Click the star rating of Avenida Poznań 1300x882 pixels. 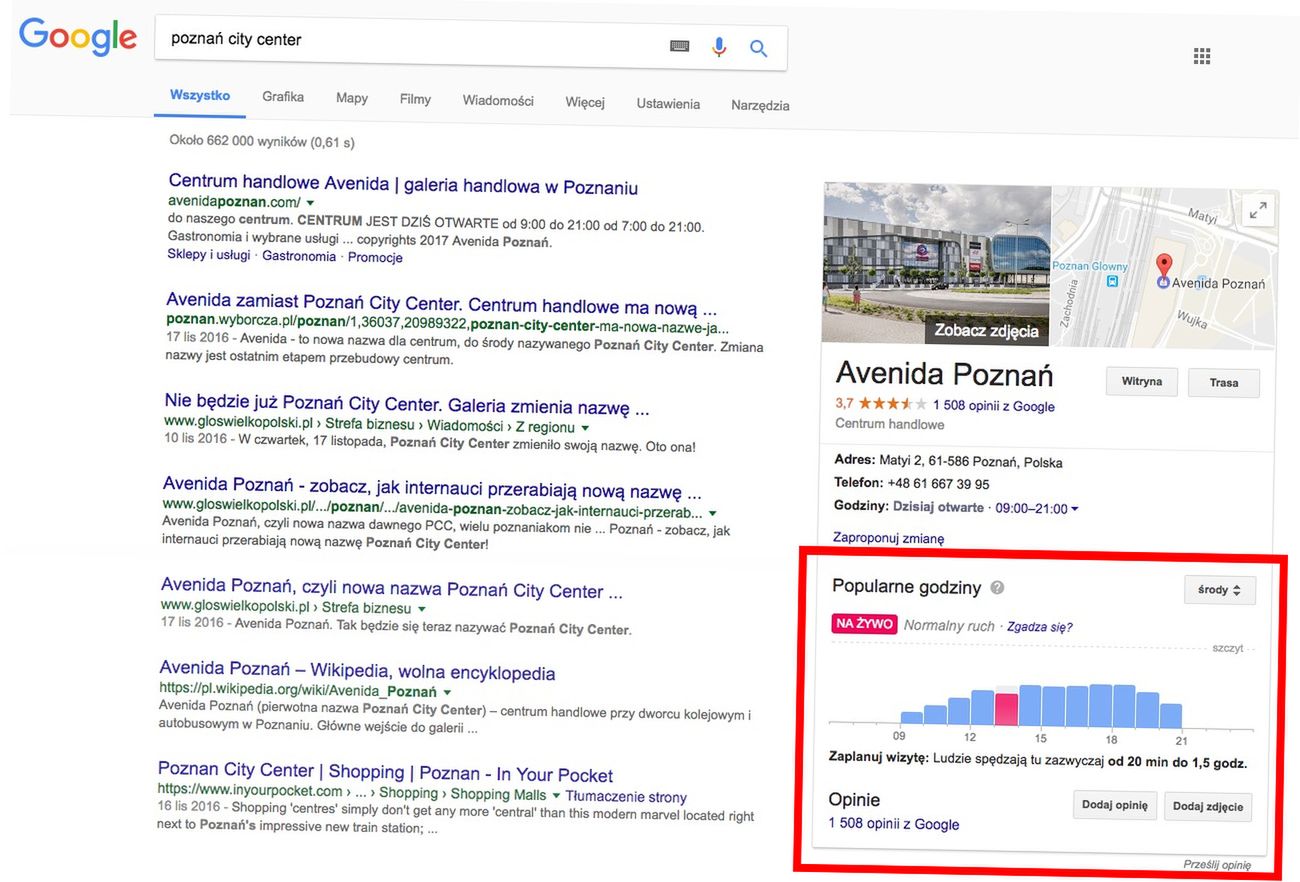click(x=891, y=405)
